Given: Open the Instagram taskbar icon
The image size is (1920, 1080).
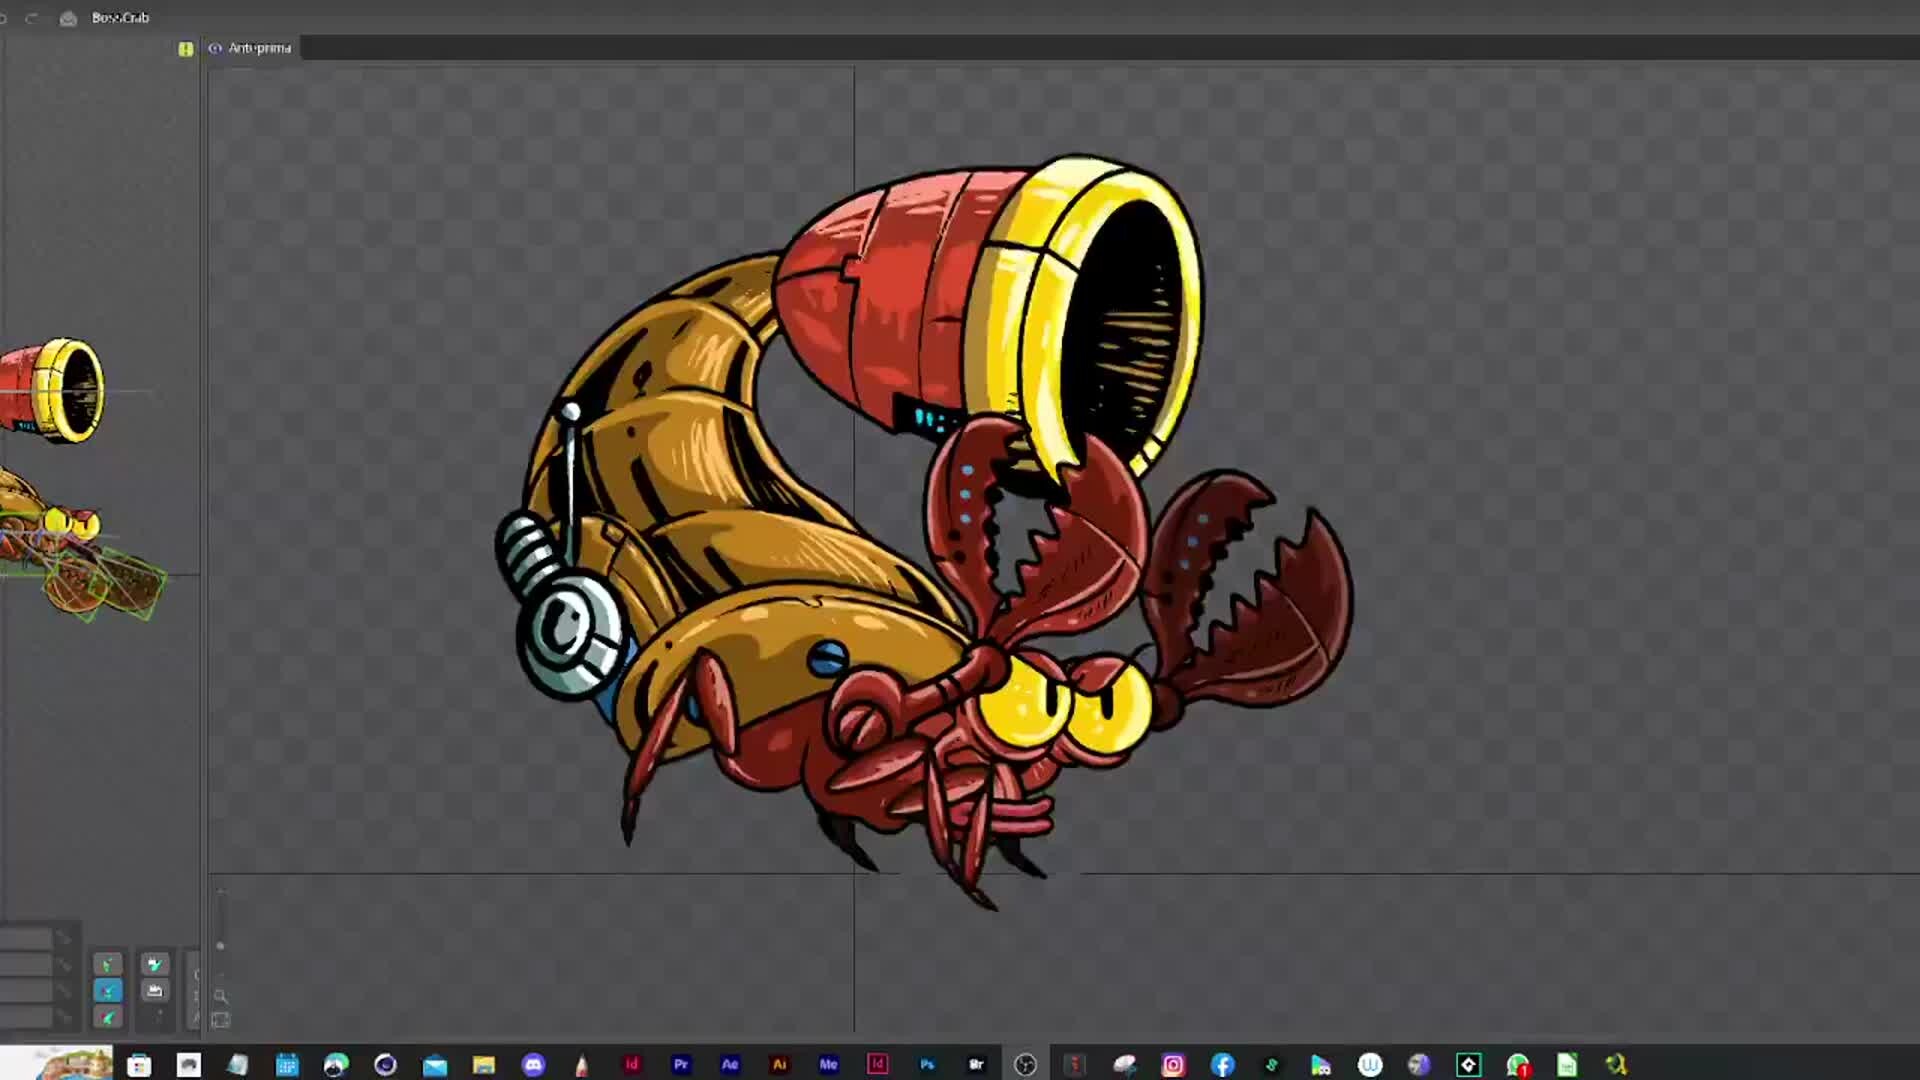Looking at the screenshot, I should [1173, 1065].
